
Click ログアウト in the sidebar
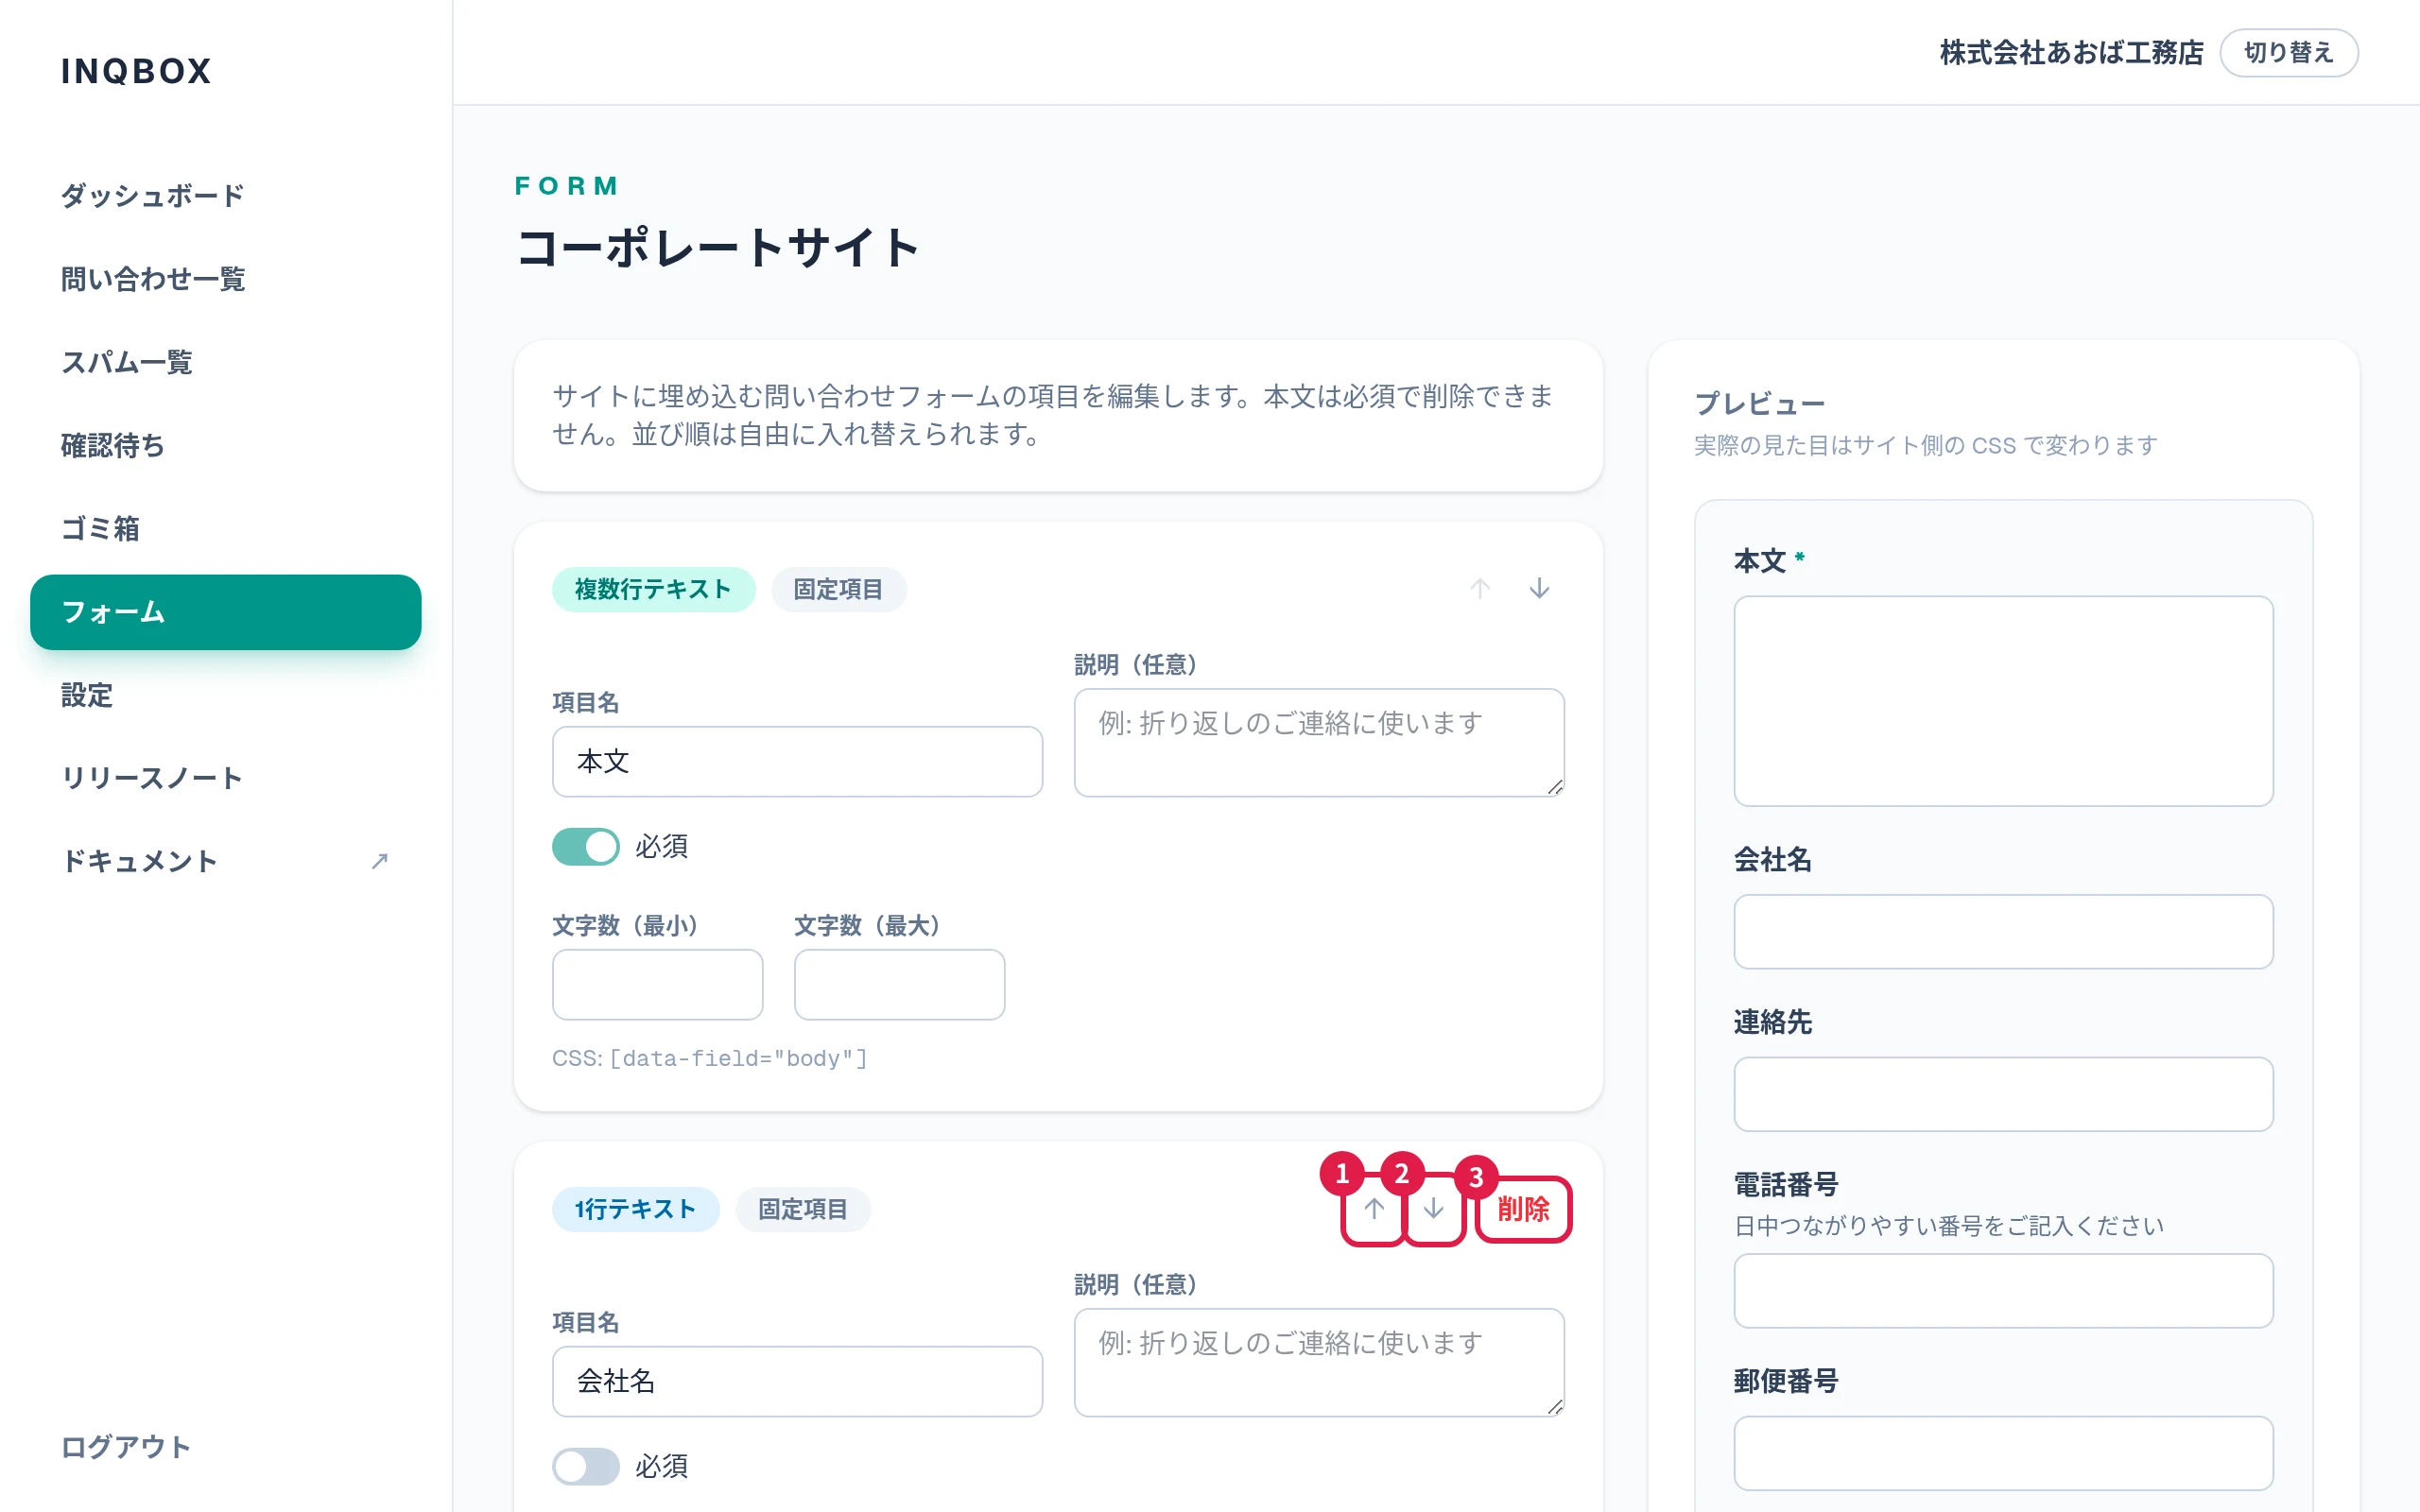point(126,1447)
